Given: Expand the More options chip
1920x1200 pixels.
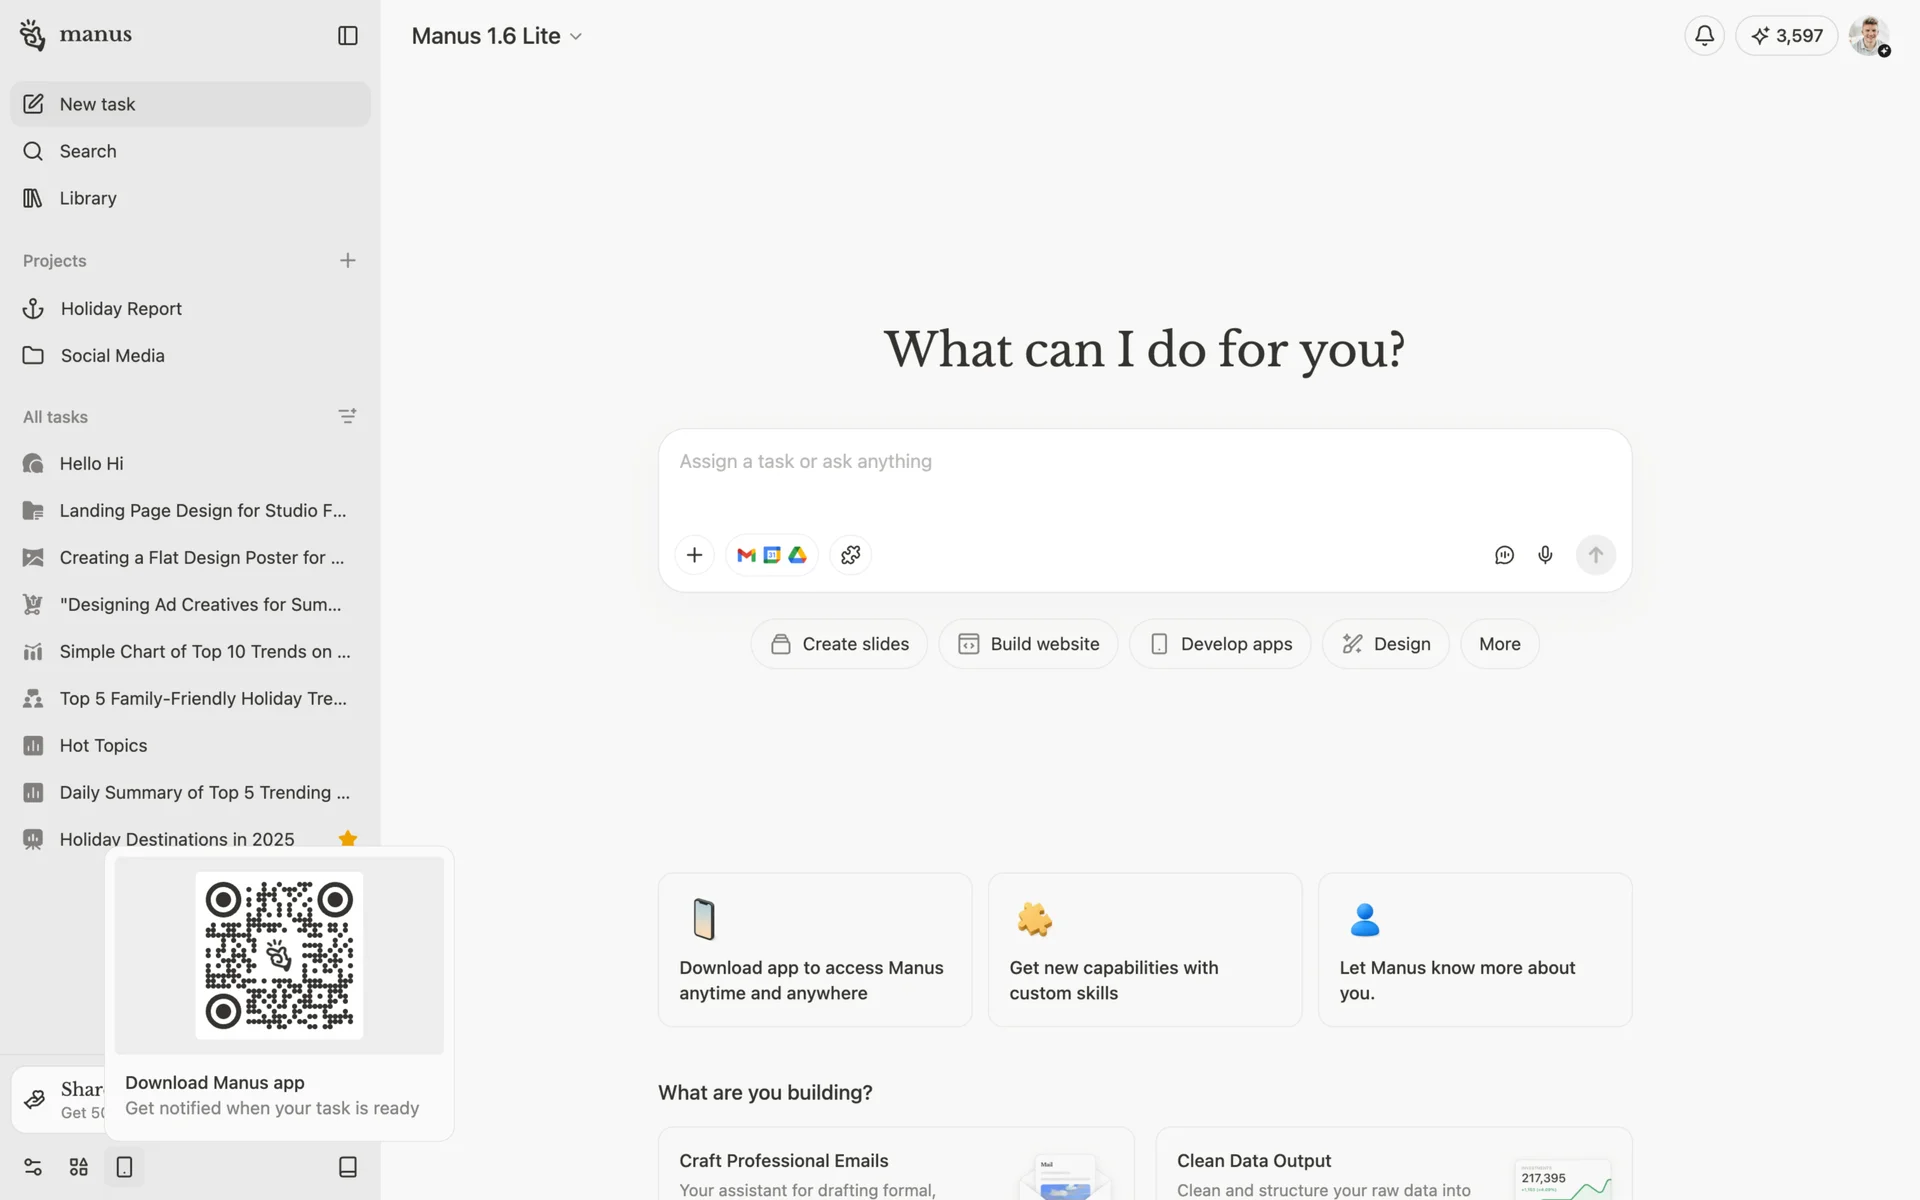Looking at the screenshot, I should coord(1499,644).
